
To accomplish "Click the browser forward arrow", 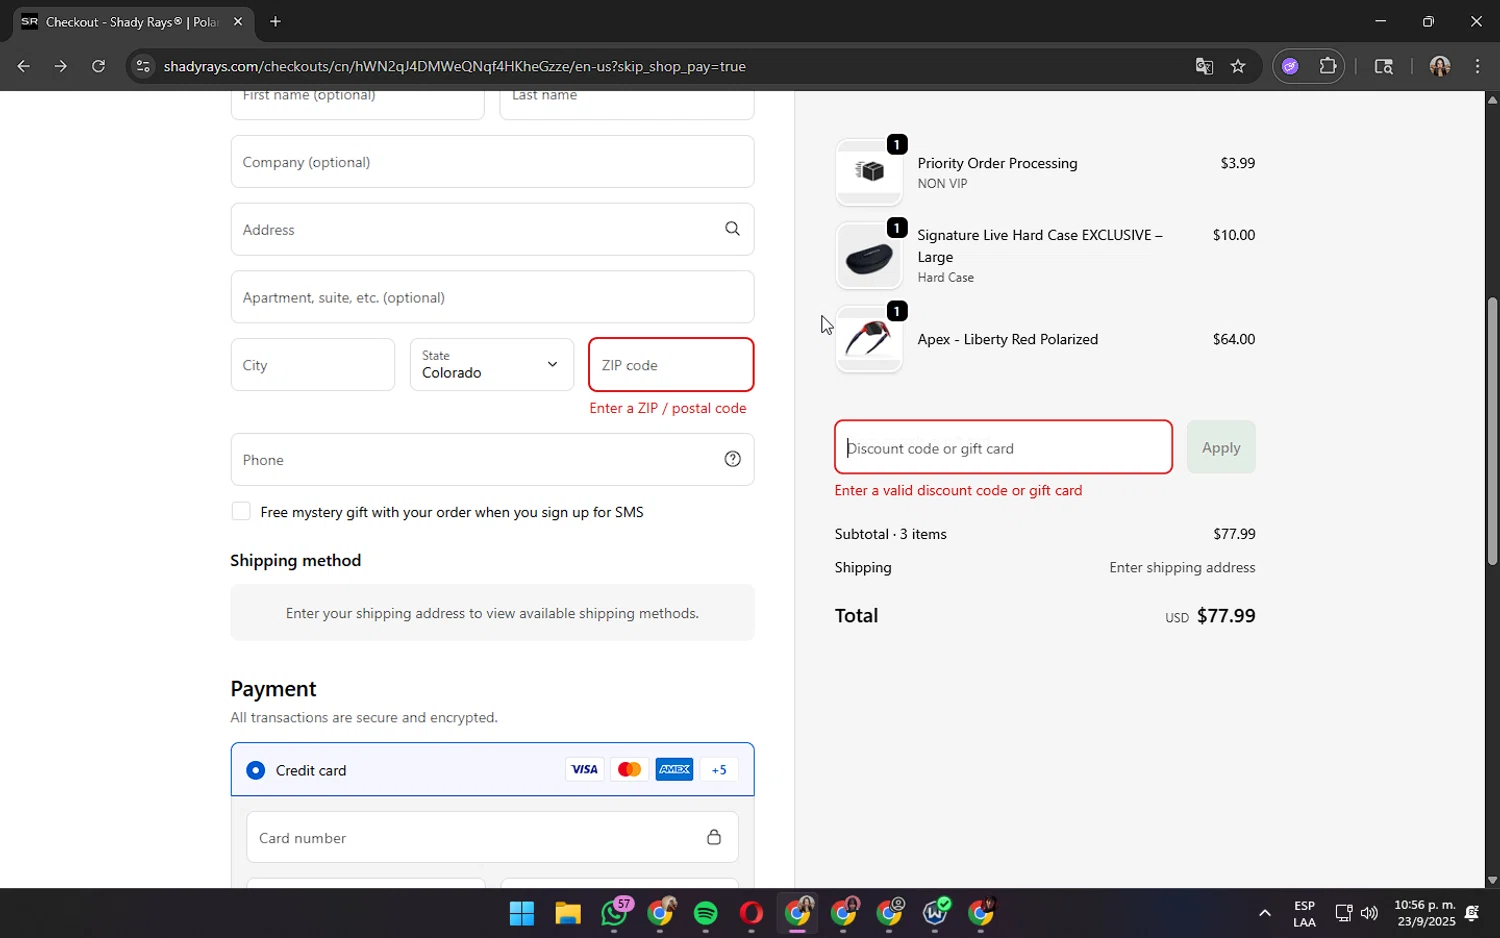I will pos(61,66).
